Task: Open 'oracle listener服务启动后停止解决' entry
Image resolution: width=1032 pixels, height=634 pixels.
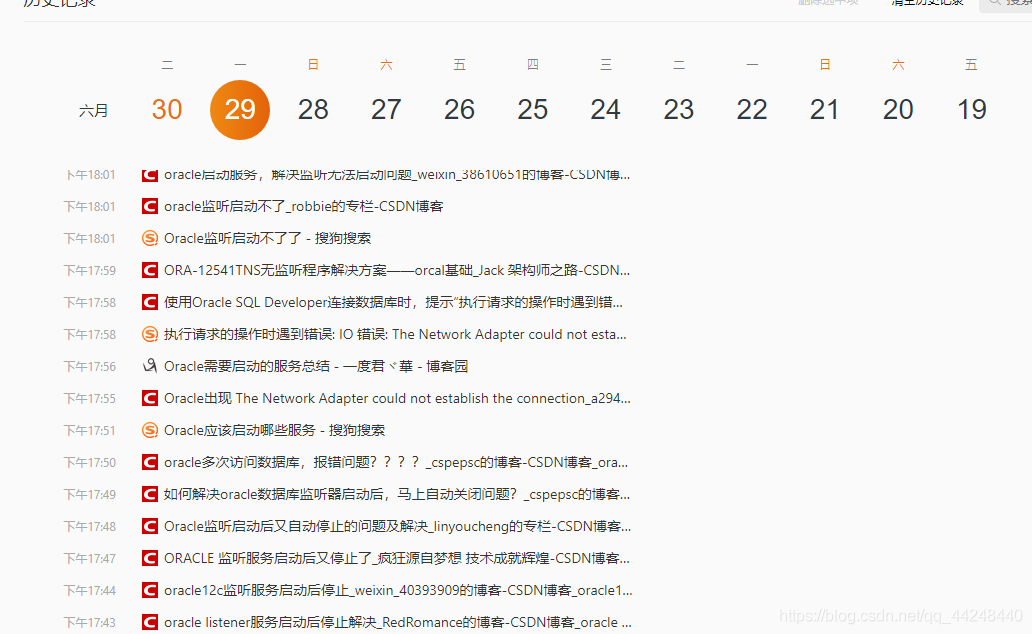Action: point(398,622)
